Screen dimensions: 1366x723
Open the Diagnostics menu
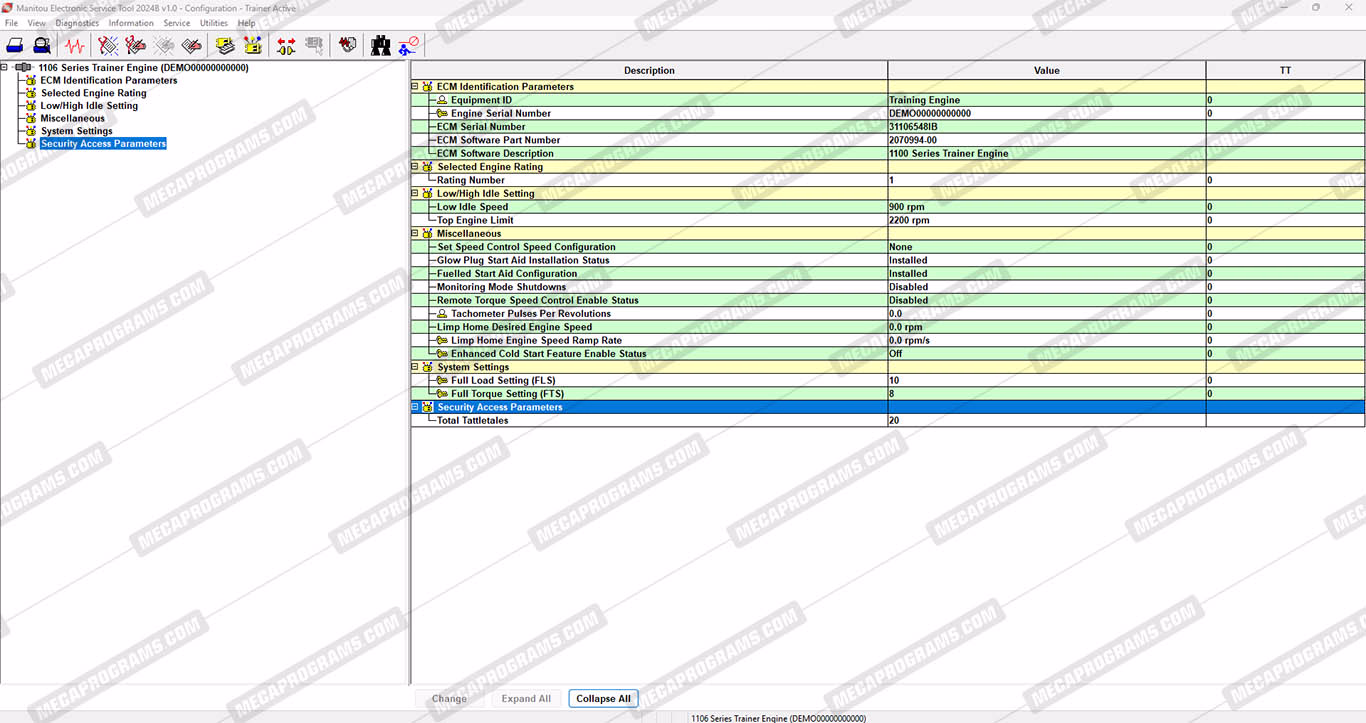click(77, 23)
